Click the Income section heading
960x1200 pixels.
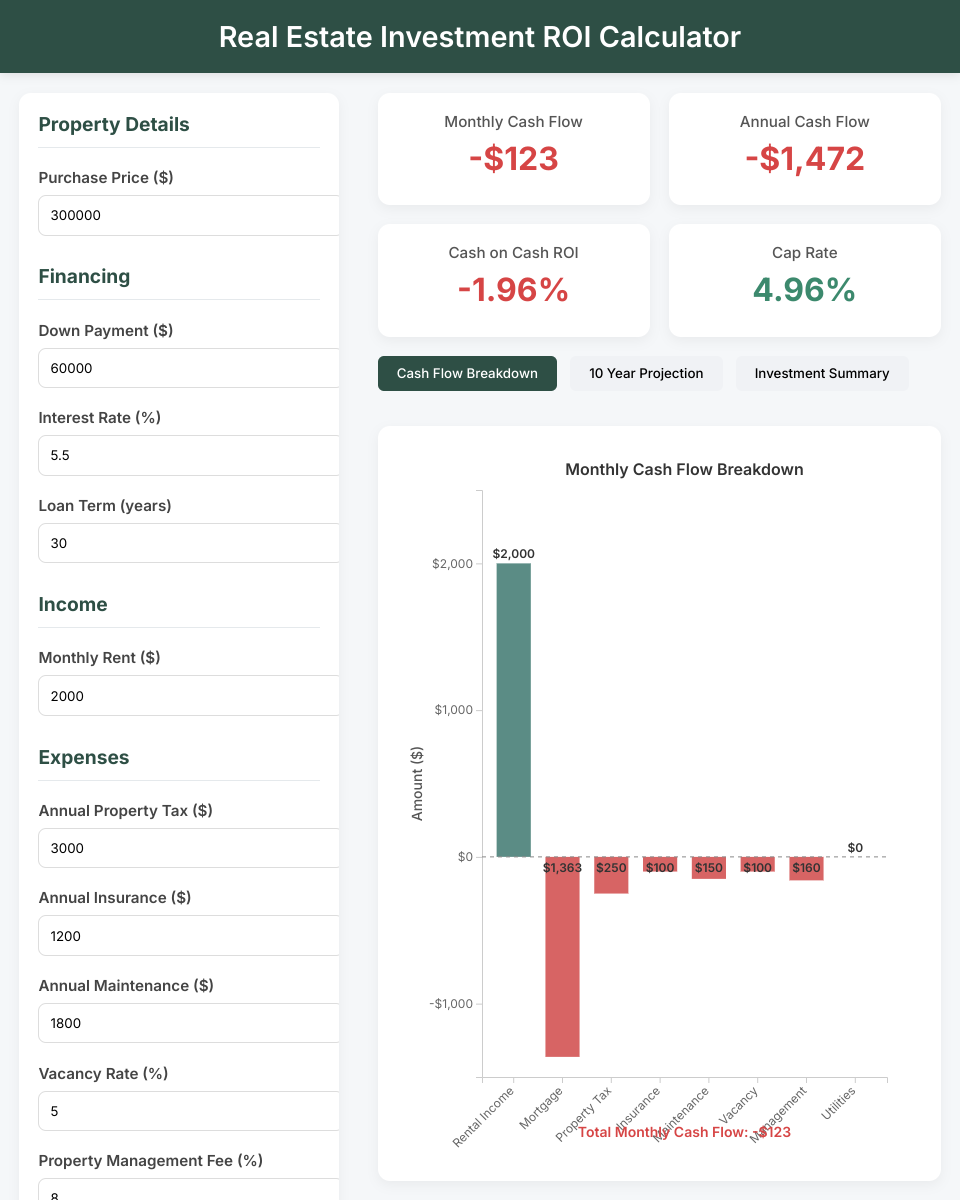pos(73,604)
